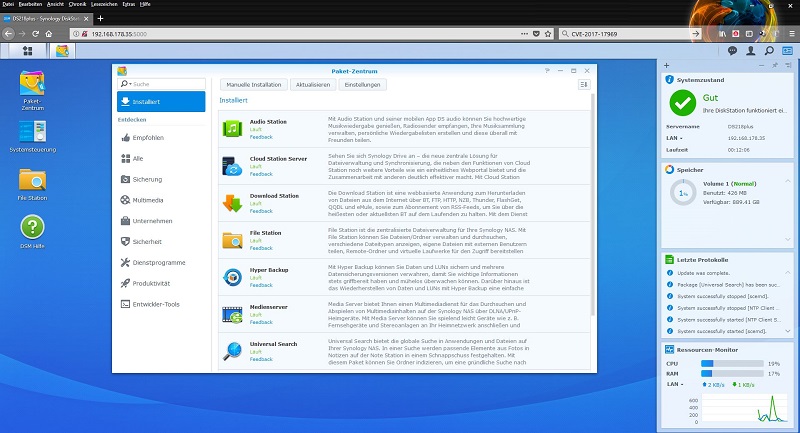The image size is (800, 433).
Task: Open Bearbeiten menu
Action: click(x=30, y=4)
